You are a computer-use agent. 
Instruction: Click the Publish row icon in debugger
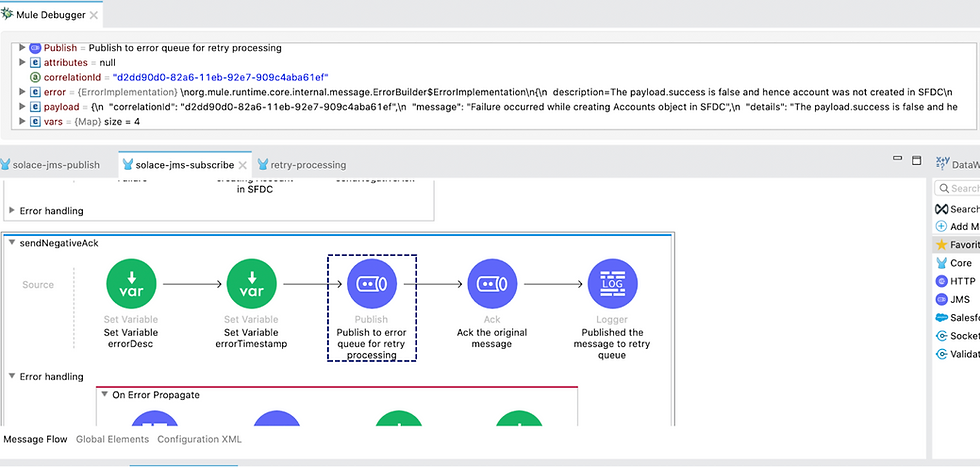click(36, 48)
